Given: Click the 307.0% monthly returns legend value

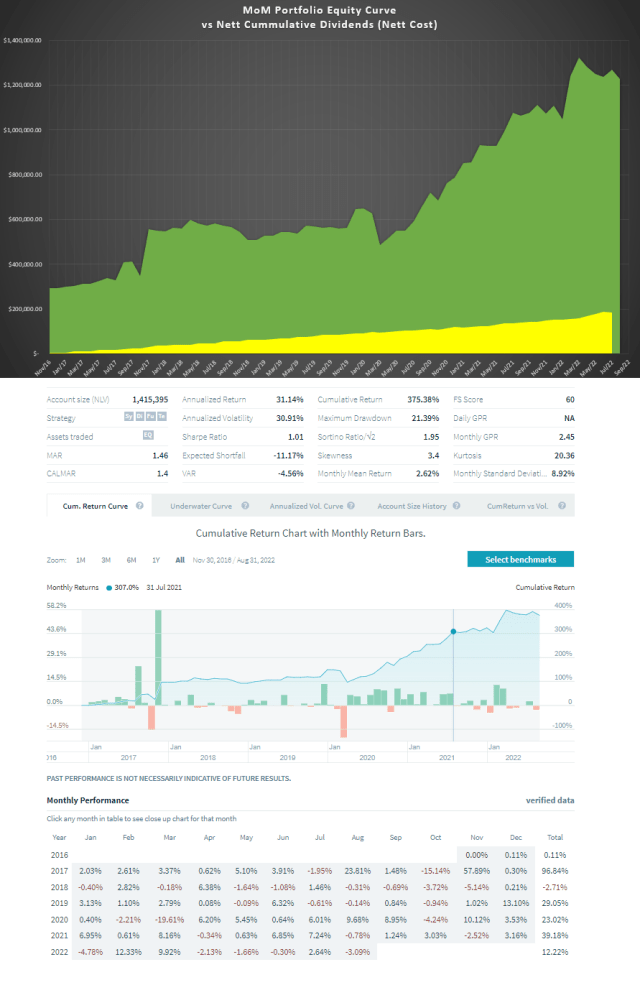Looking at the screenshot, I should coord(126,588).
